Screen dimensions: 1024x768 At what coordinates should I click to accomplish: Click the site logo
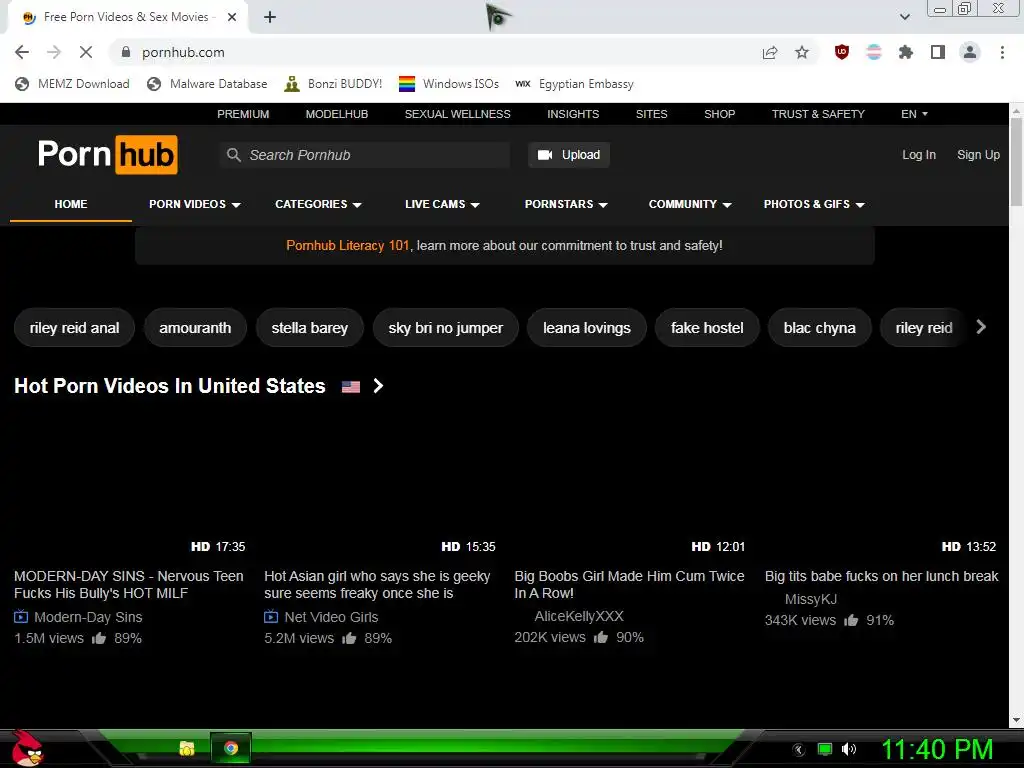(x=108, y=155)
